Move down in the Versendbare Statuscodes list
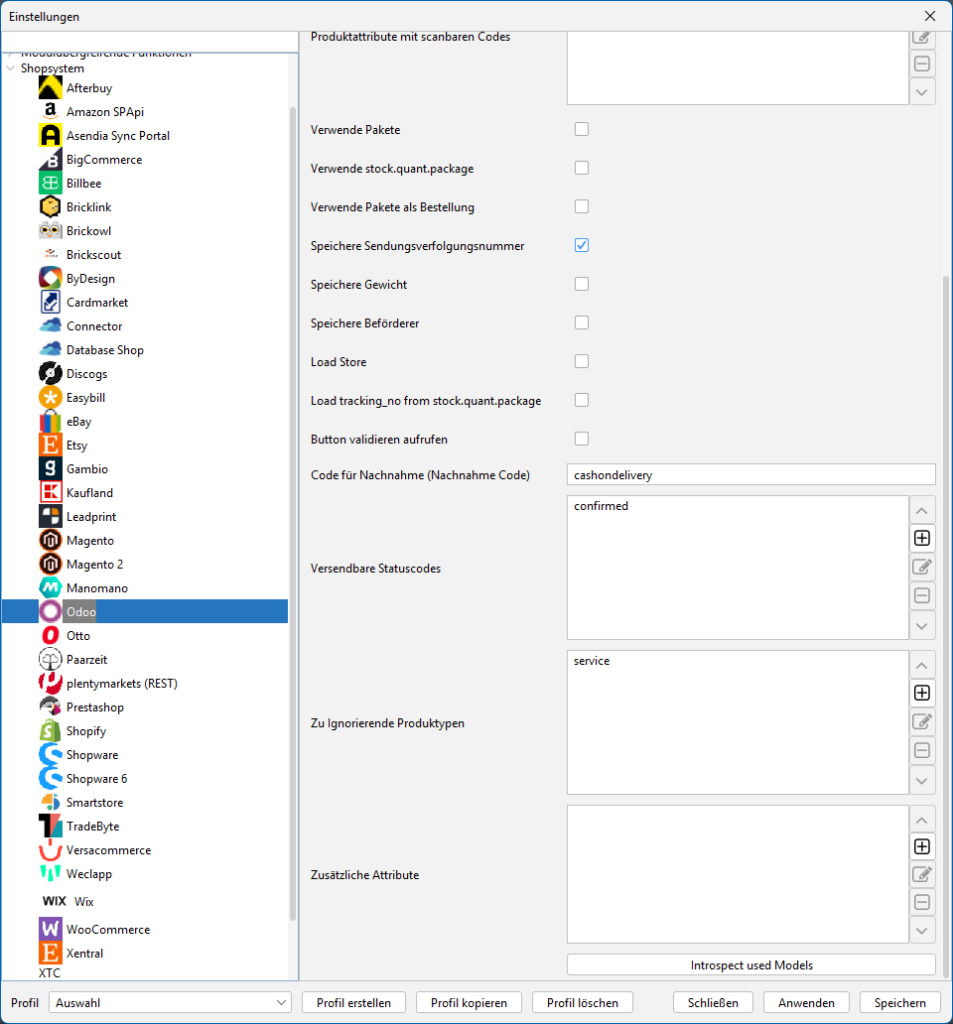Screen dimensions: 953x1024 click(x=922, y=626)
